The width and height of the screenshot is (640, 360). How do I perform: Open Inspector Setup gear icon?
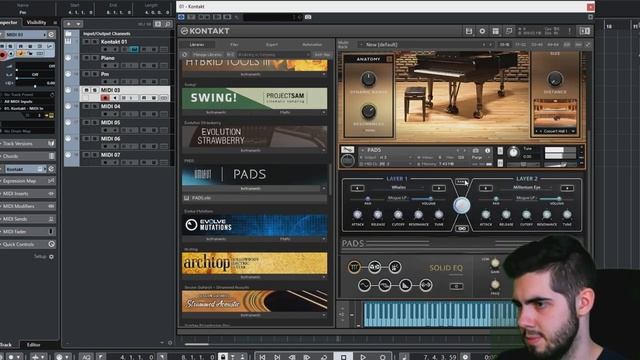tap(51, 257)
